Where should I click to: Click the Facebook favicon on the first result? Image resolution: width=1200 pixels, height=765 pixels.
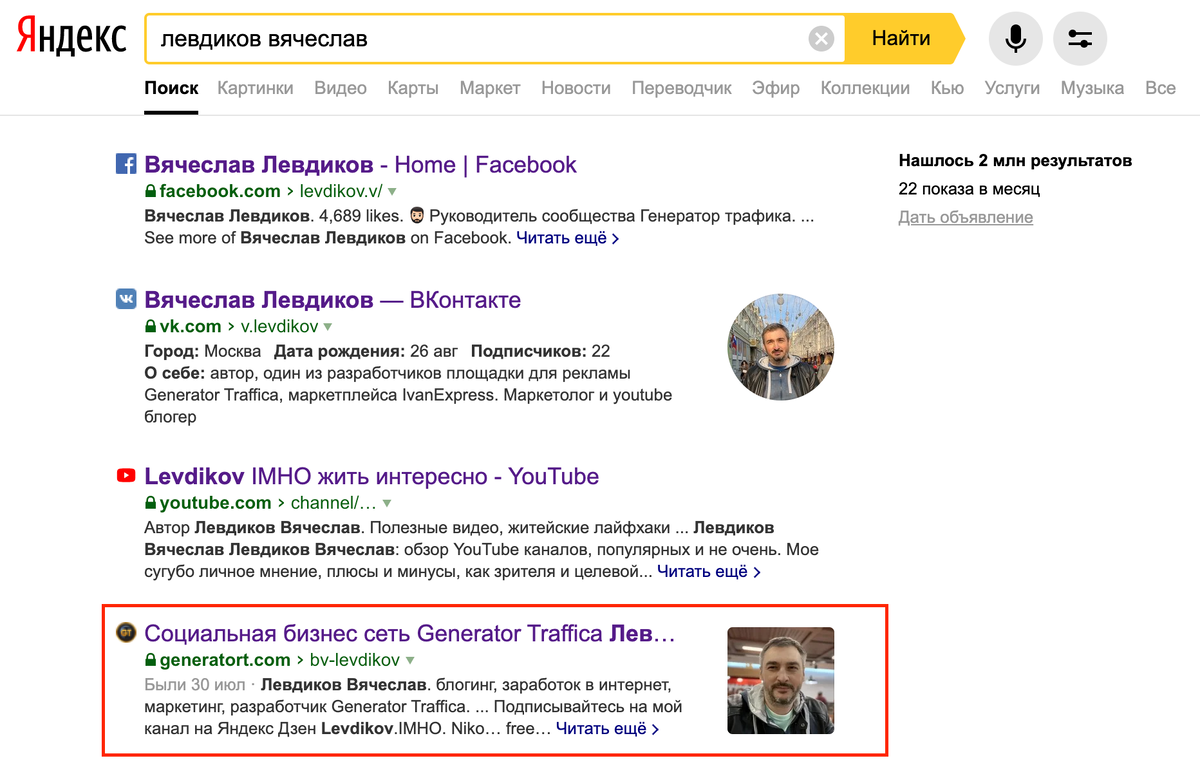click(126, 164)
